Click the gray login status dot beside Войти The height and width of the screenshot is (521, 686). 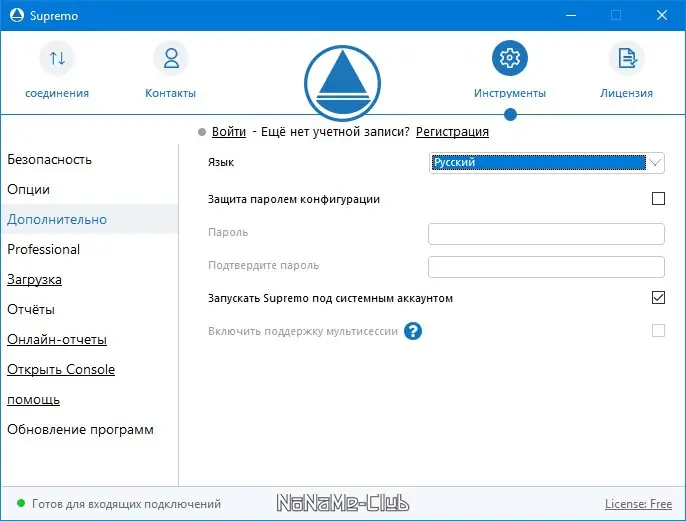click(x=202, y=132)
